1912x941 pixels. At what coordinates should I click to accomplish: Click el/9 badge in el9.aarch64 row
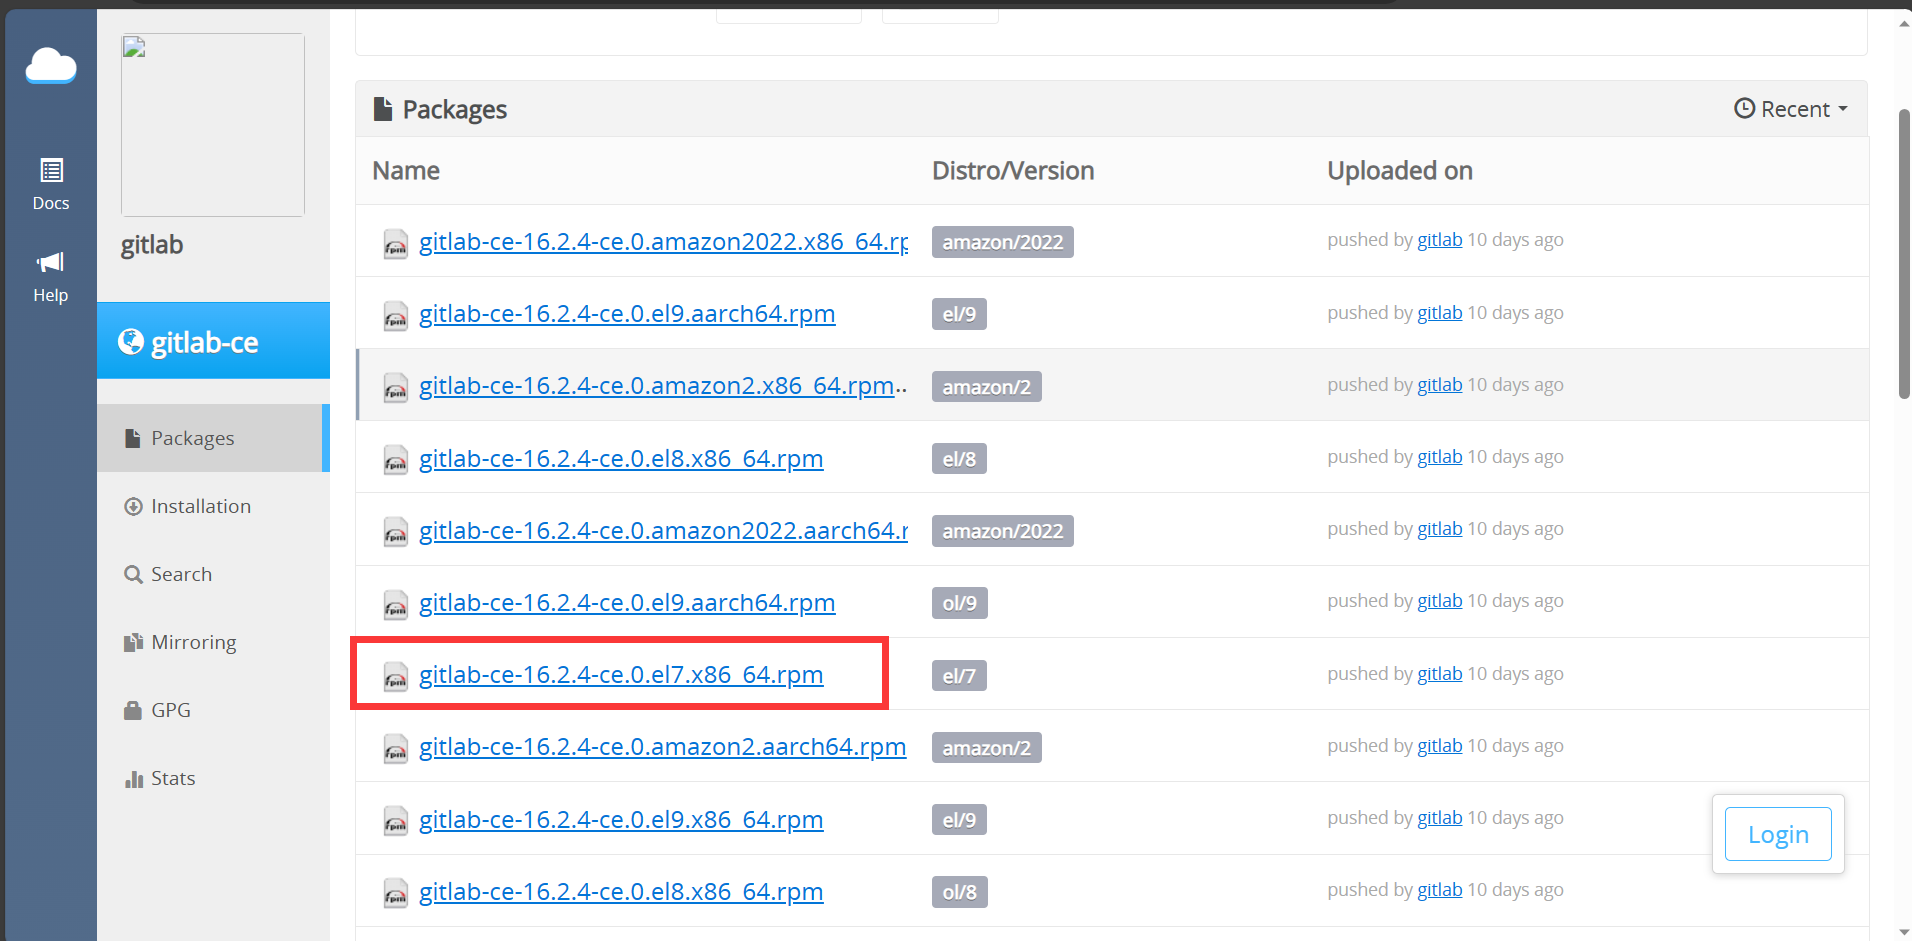[x=959, y=314]
